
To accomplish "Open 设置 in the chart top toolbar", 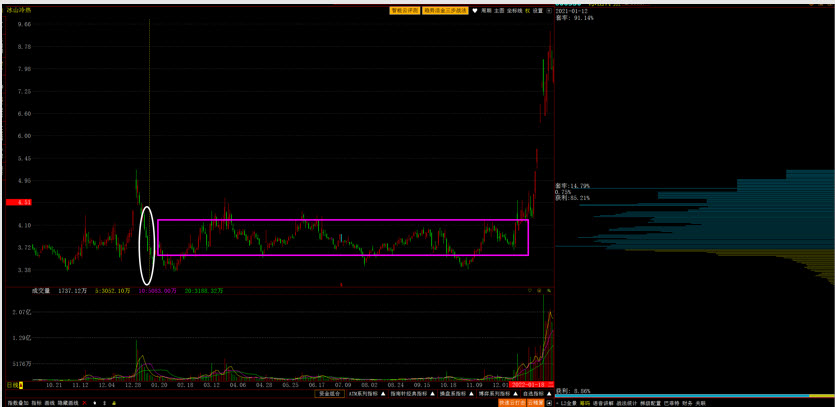I will point(538,11).
